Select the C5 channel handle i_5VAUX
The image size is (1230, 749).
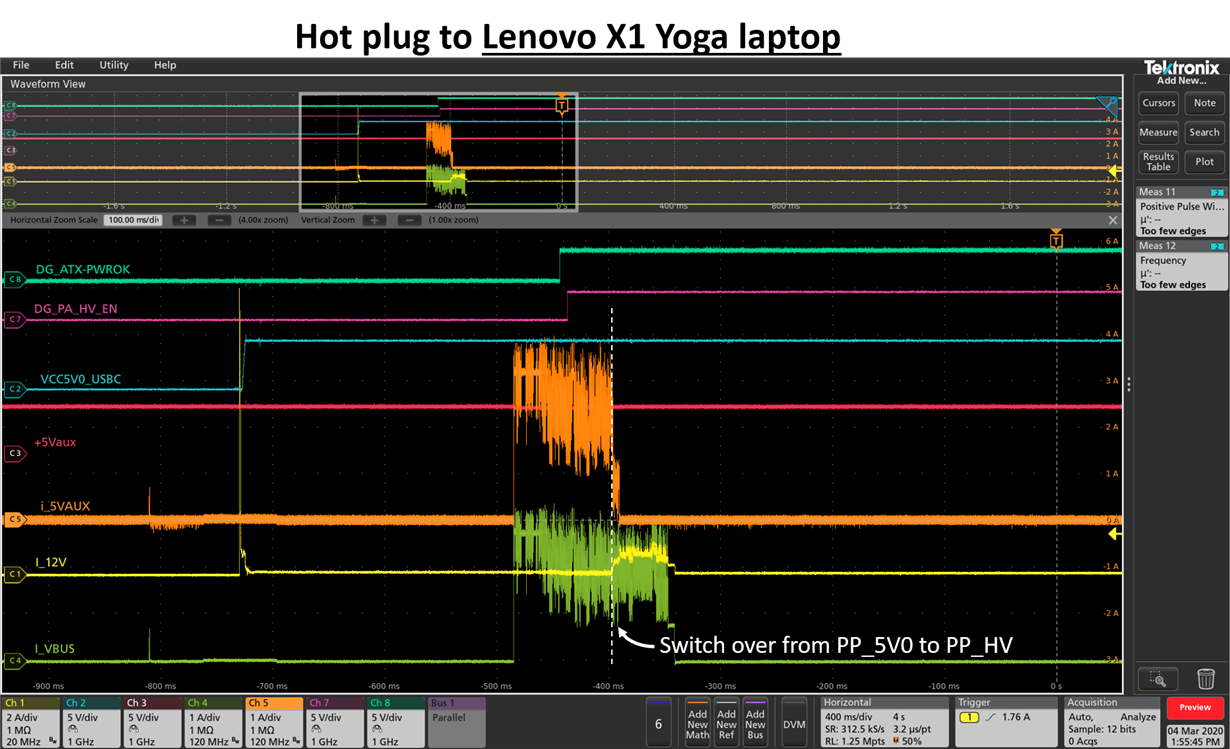(x=14, y=519)
